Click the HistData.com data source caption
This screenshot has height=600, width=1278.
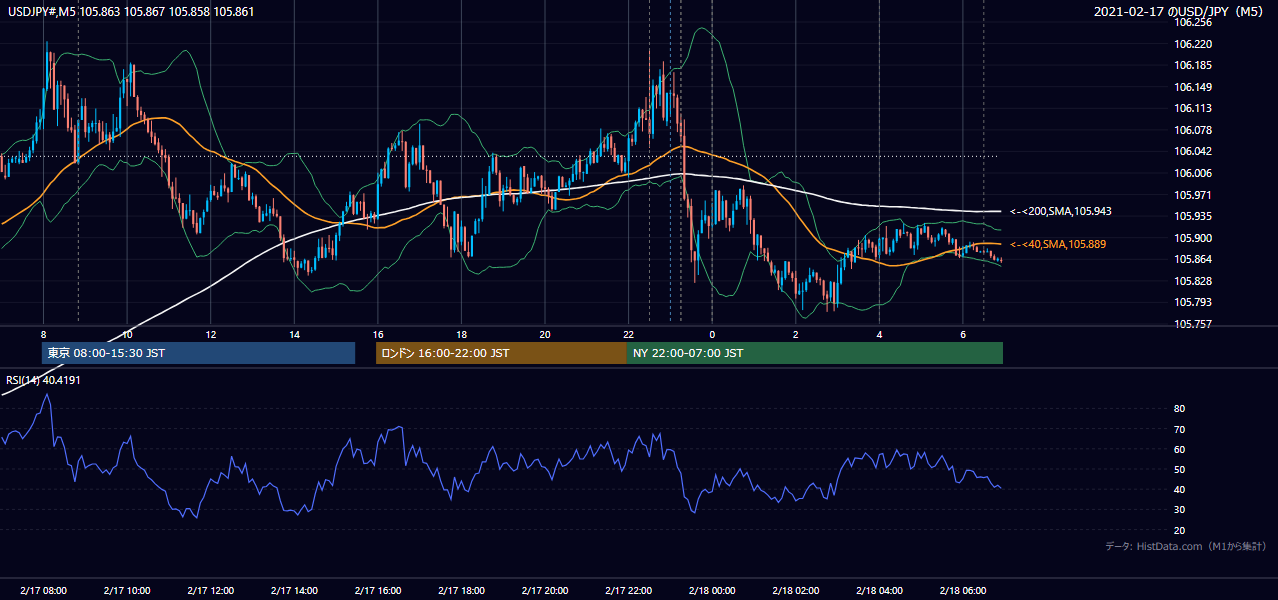click(x=1186, y=546)
